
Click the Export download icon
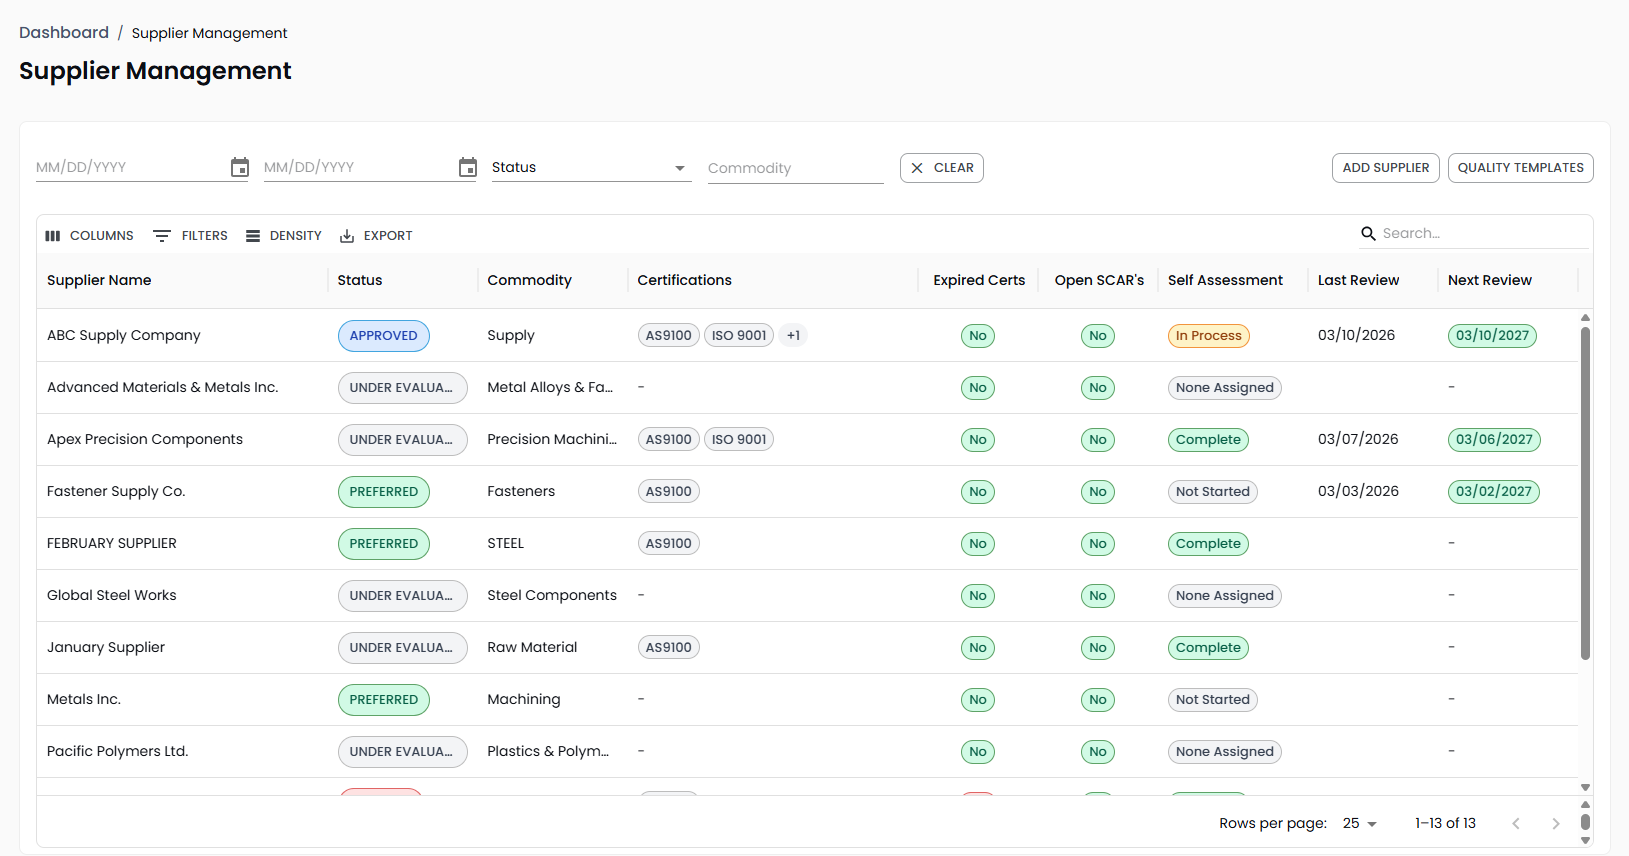(x=347, y=236)
